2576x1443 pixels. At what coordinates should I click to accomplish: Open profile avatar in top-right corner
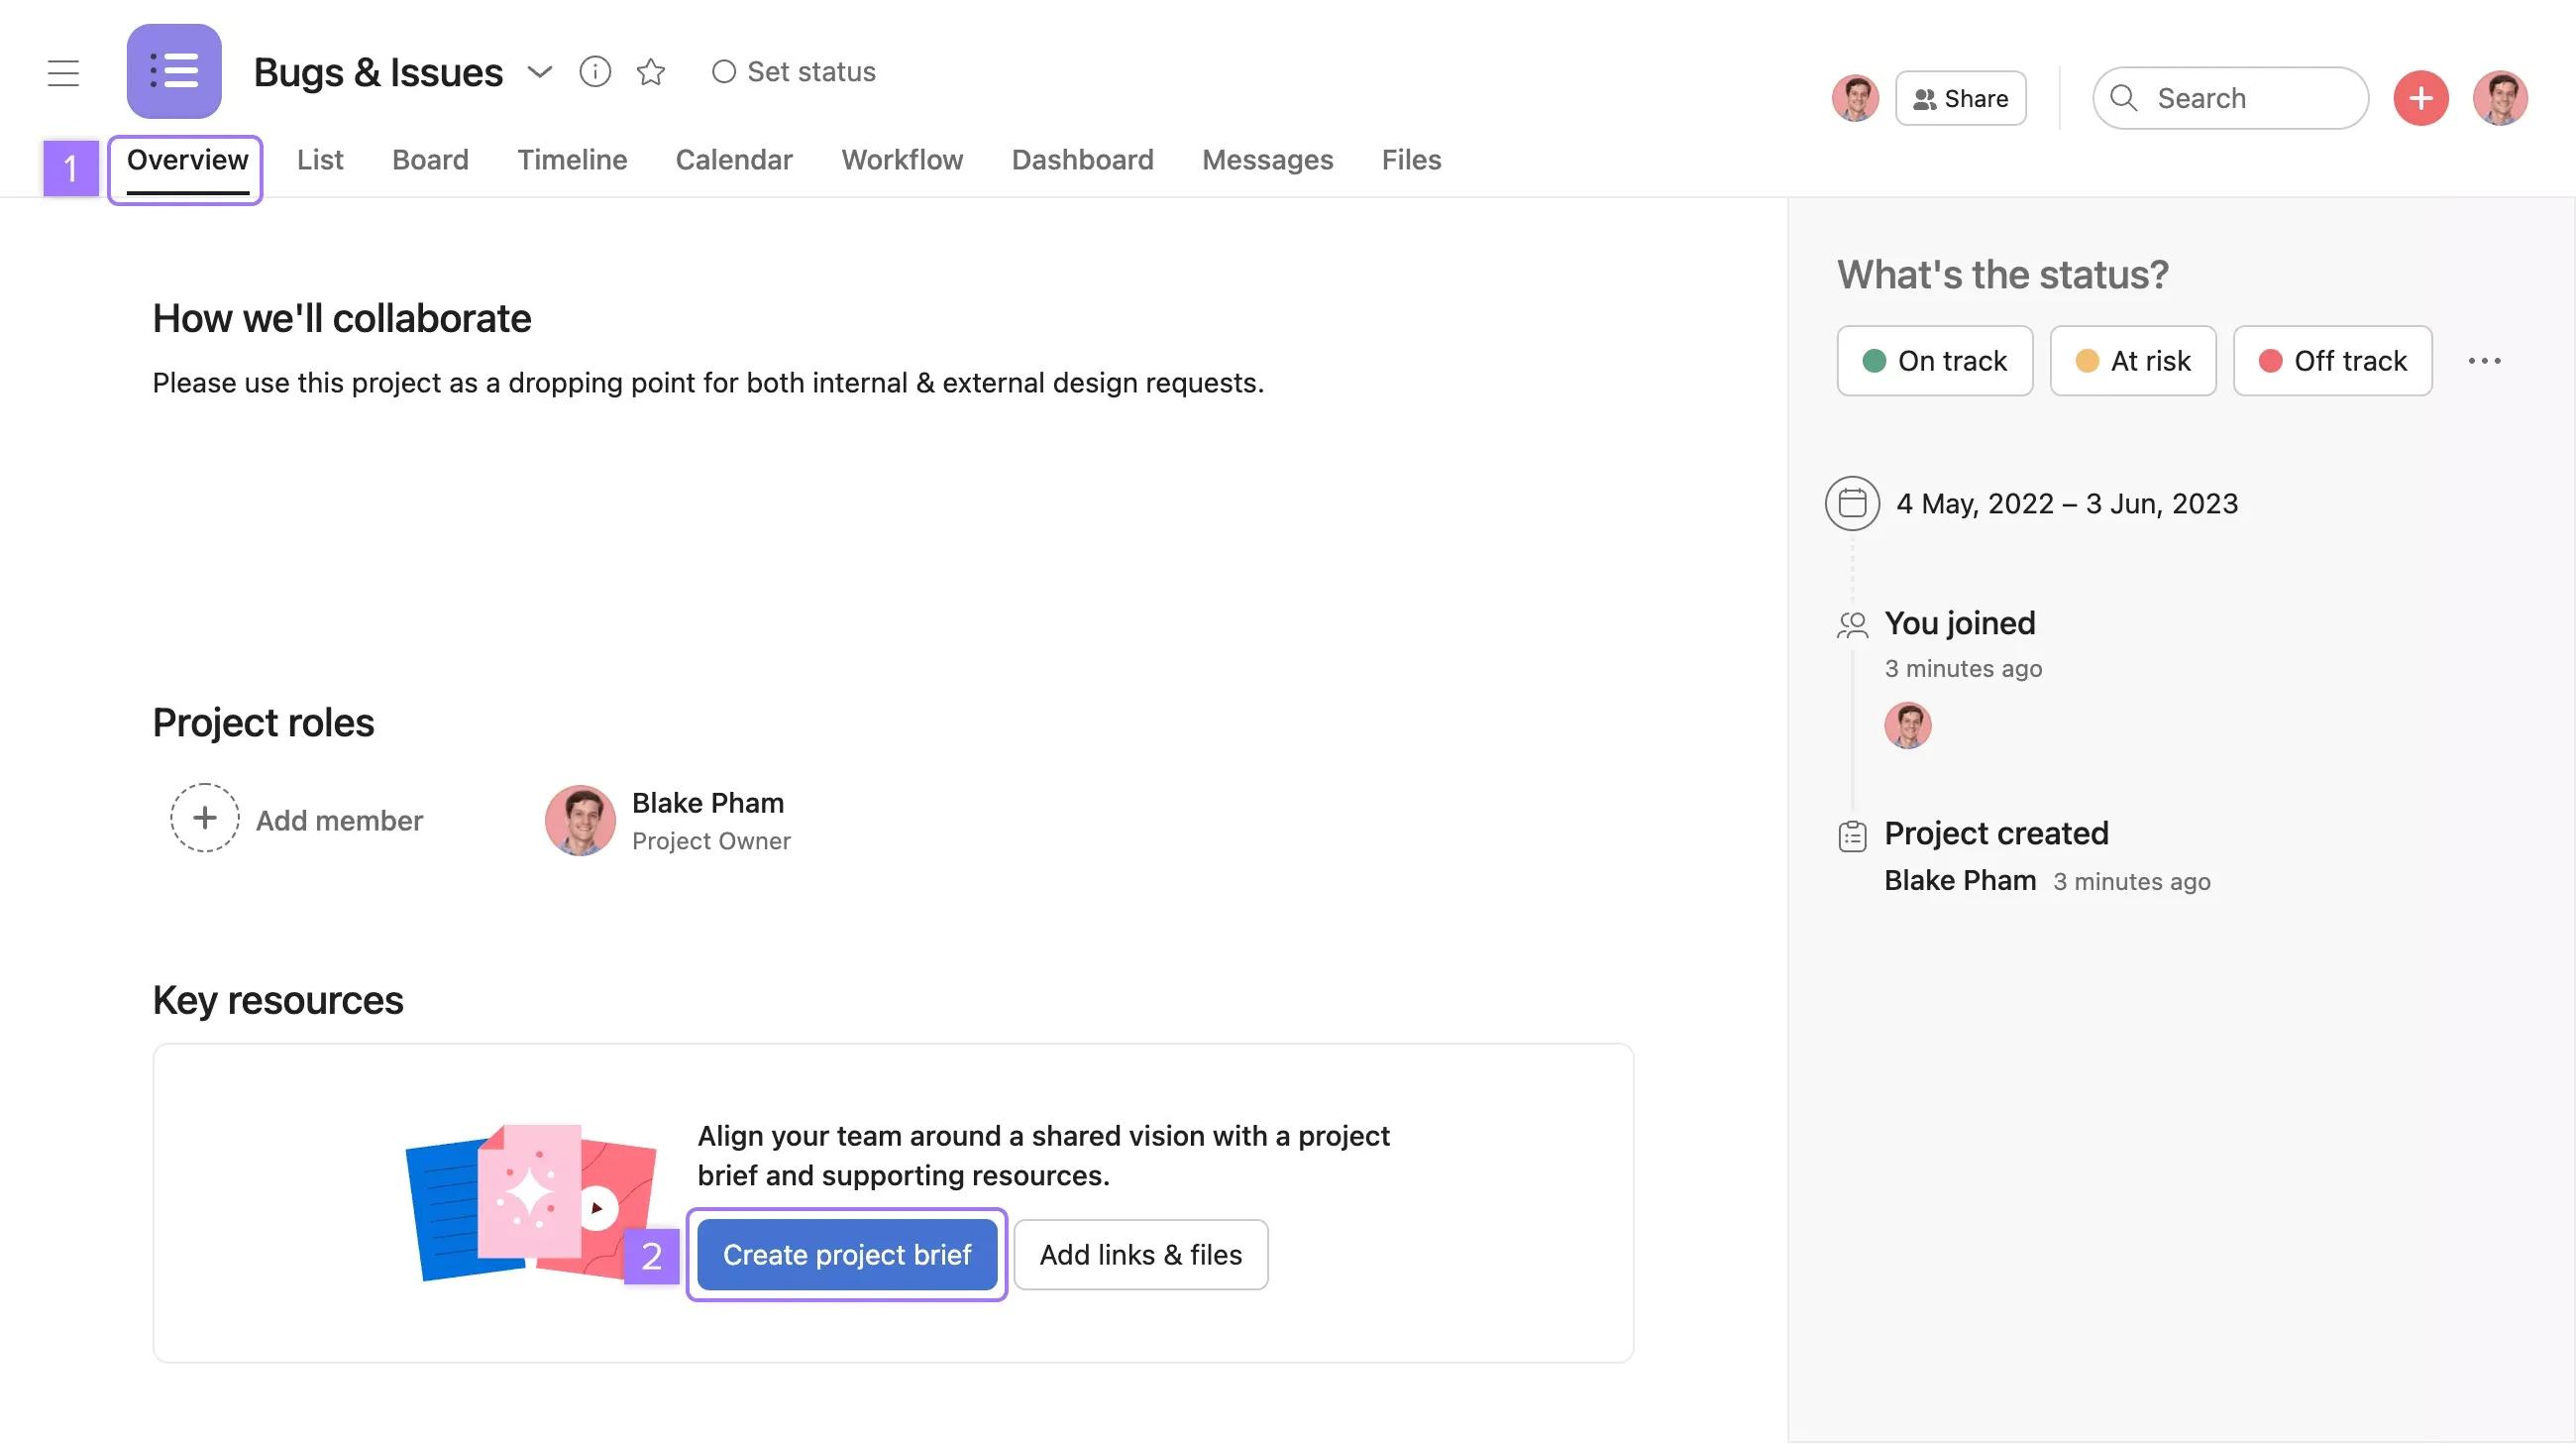2500,98
